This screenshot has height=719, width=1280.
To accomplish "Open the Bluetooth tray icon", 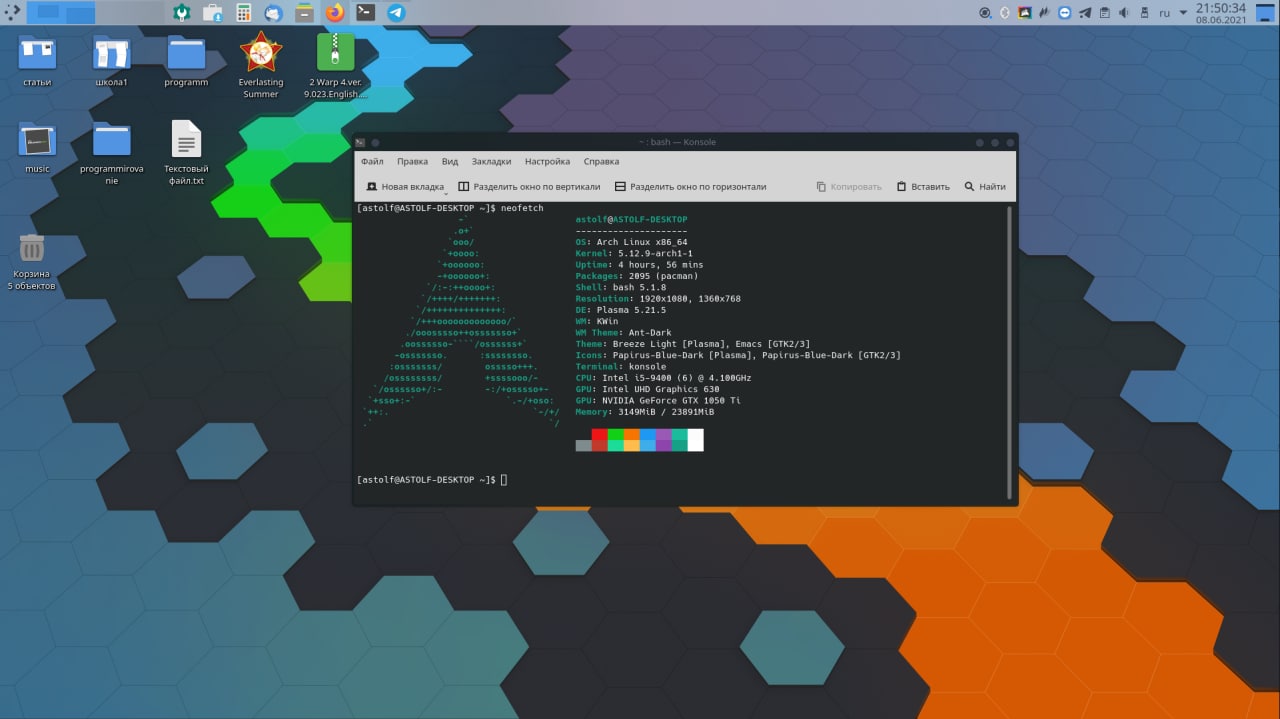I will [1005, 13].
